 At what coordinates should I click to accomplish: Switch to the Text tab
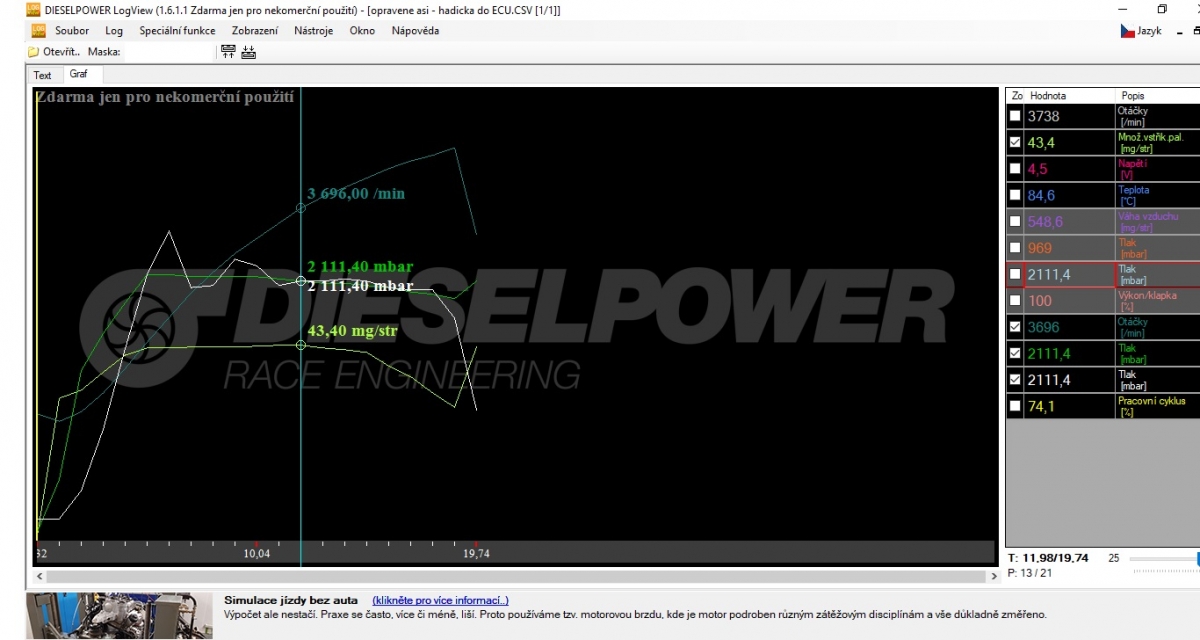tap(42, 75)
